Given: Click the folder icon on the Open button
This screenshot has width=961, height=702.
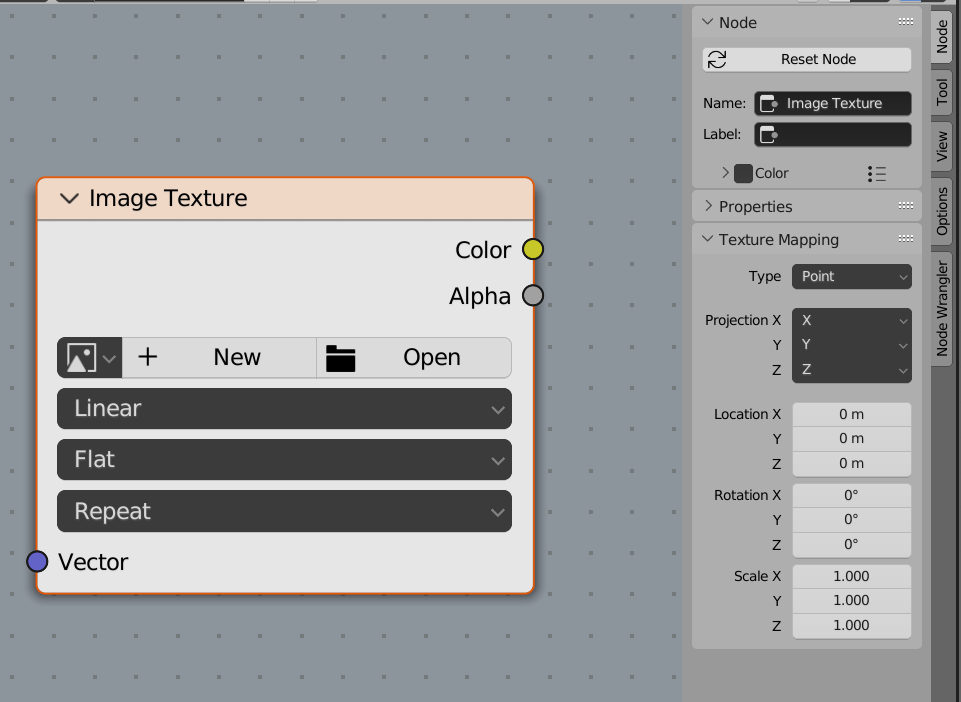Looking at the screenshot, I should click(341, 358).
